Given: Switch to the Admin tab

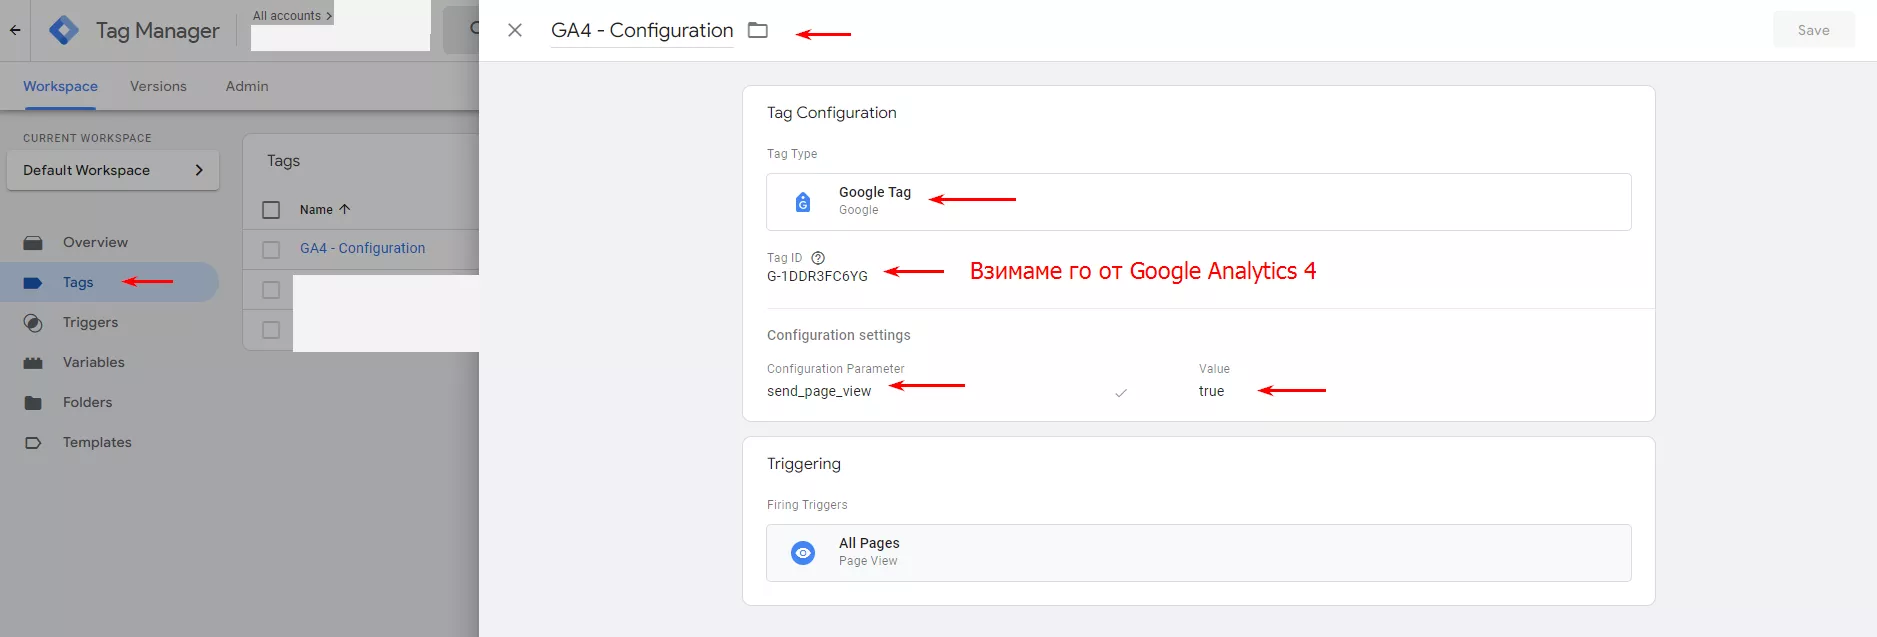Looking at the screenshot, I should pyautogui.click(x=247, y=86).
